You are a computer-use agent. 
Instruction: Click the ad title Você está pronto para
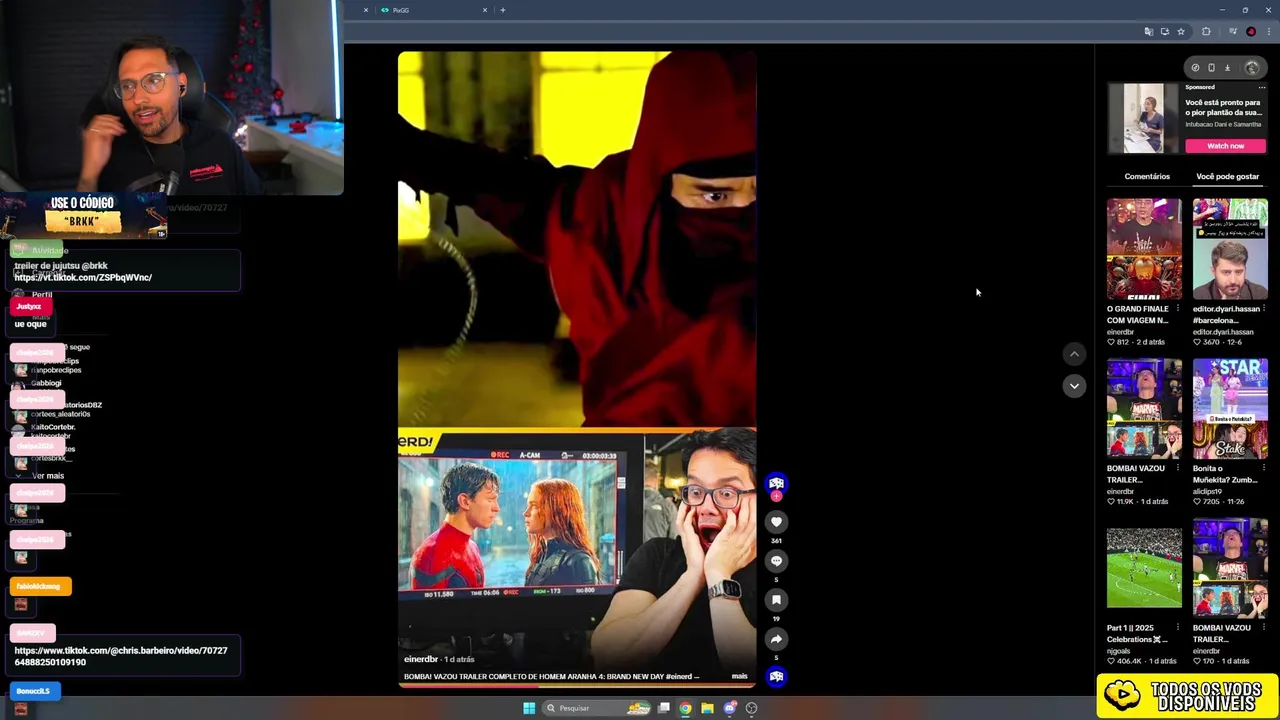[1223, 107]
